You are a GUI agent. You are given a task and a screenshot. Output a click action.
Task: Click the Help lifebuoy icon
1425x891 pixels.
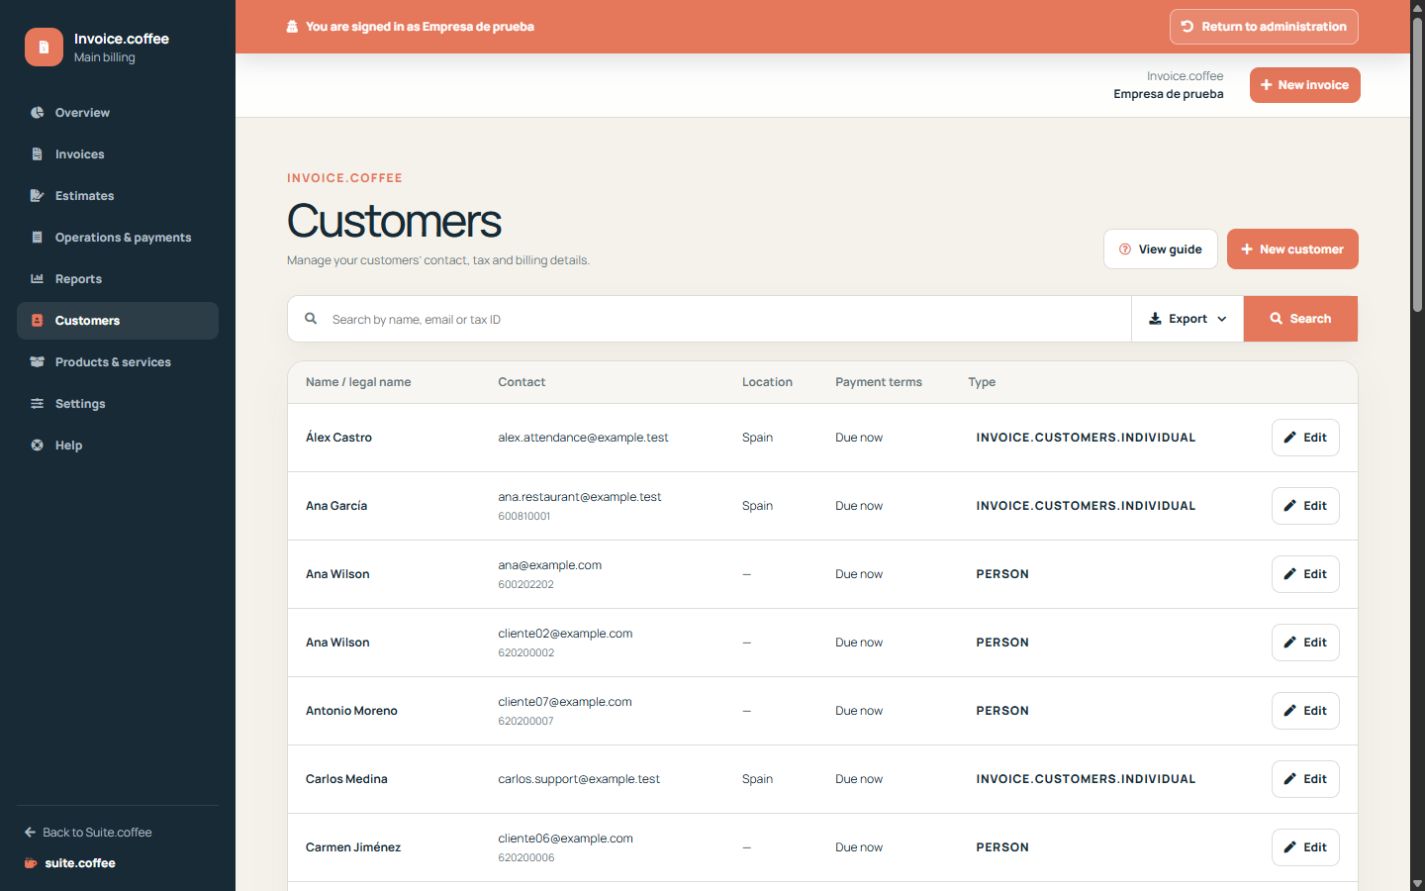coord(37,445)
